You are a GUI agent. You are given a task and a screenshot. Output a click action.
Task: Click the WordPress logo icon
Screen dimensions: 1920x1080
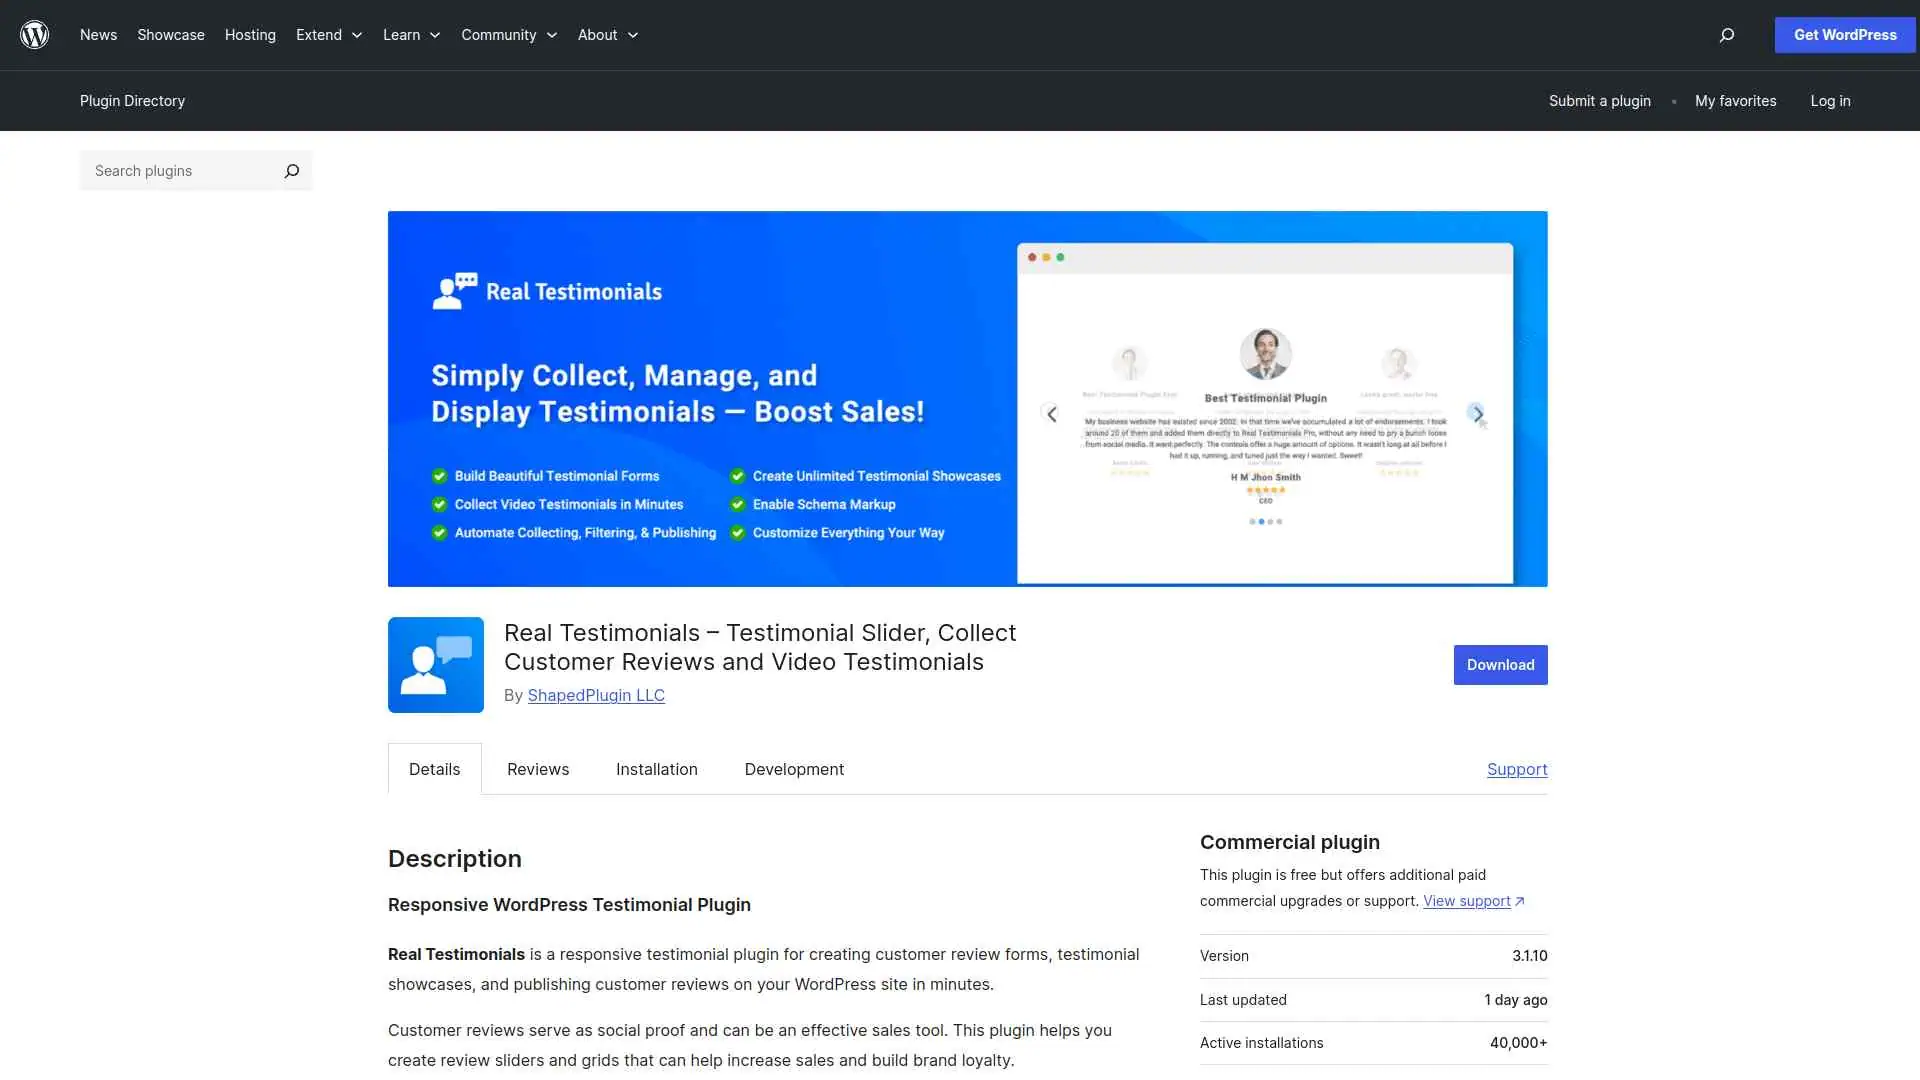point(34,34)
